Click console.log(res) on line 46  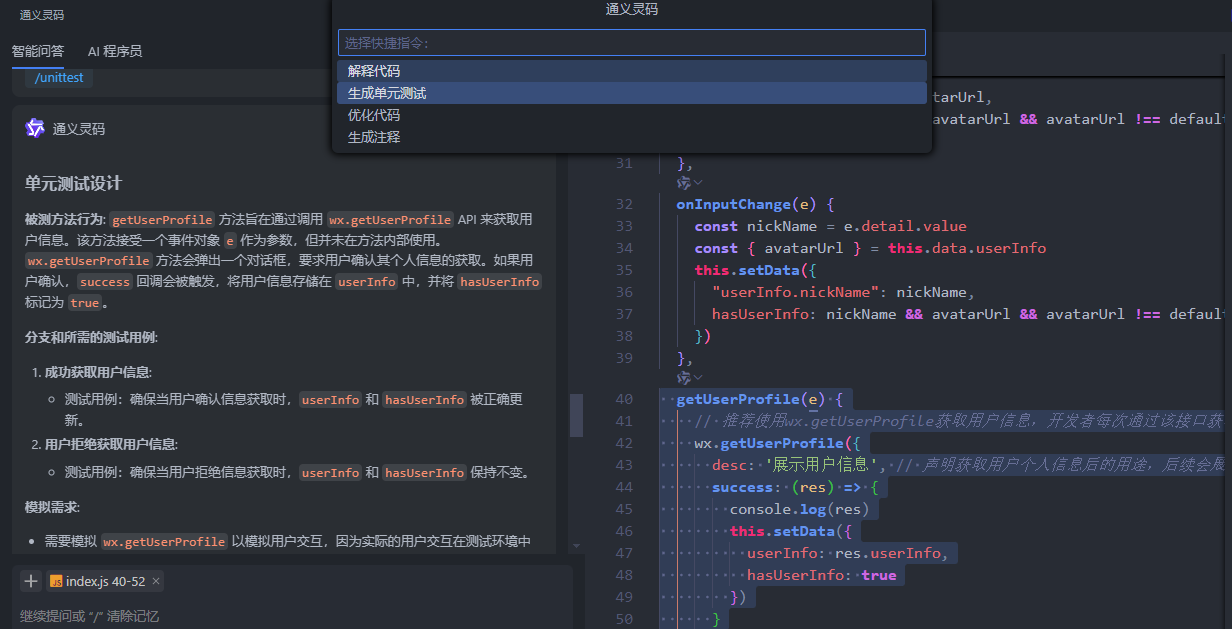799,509
